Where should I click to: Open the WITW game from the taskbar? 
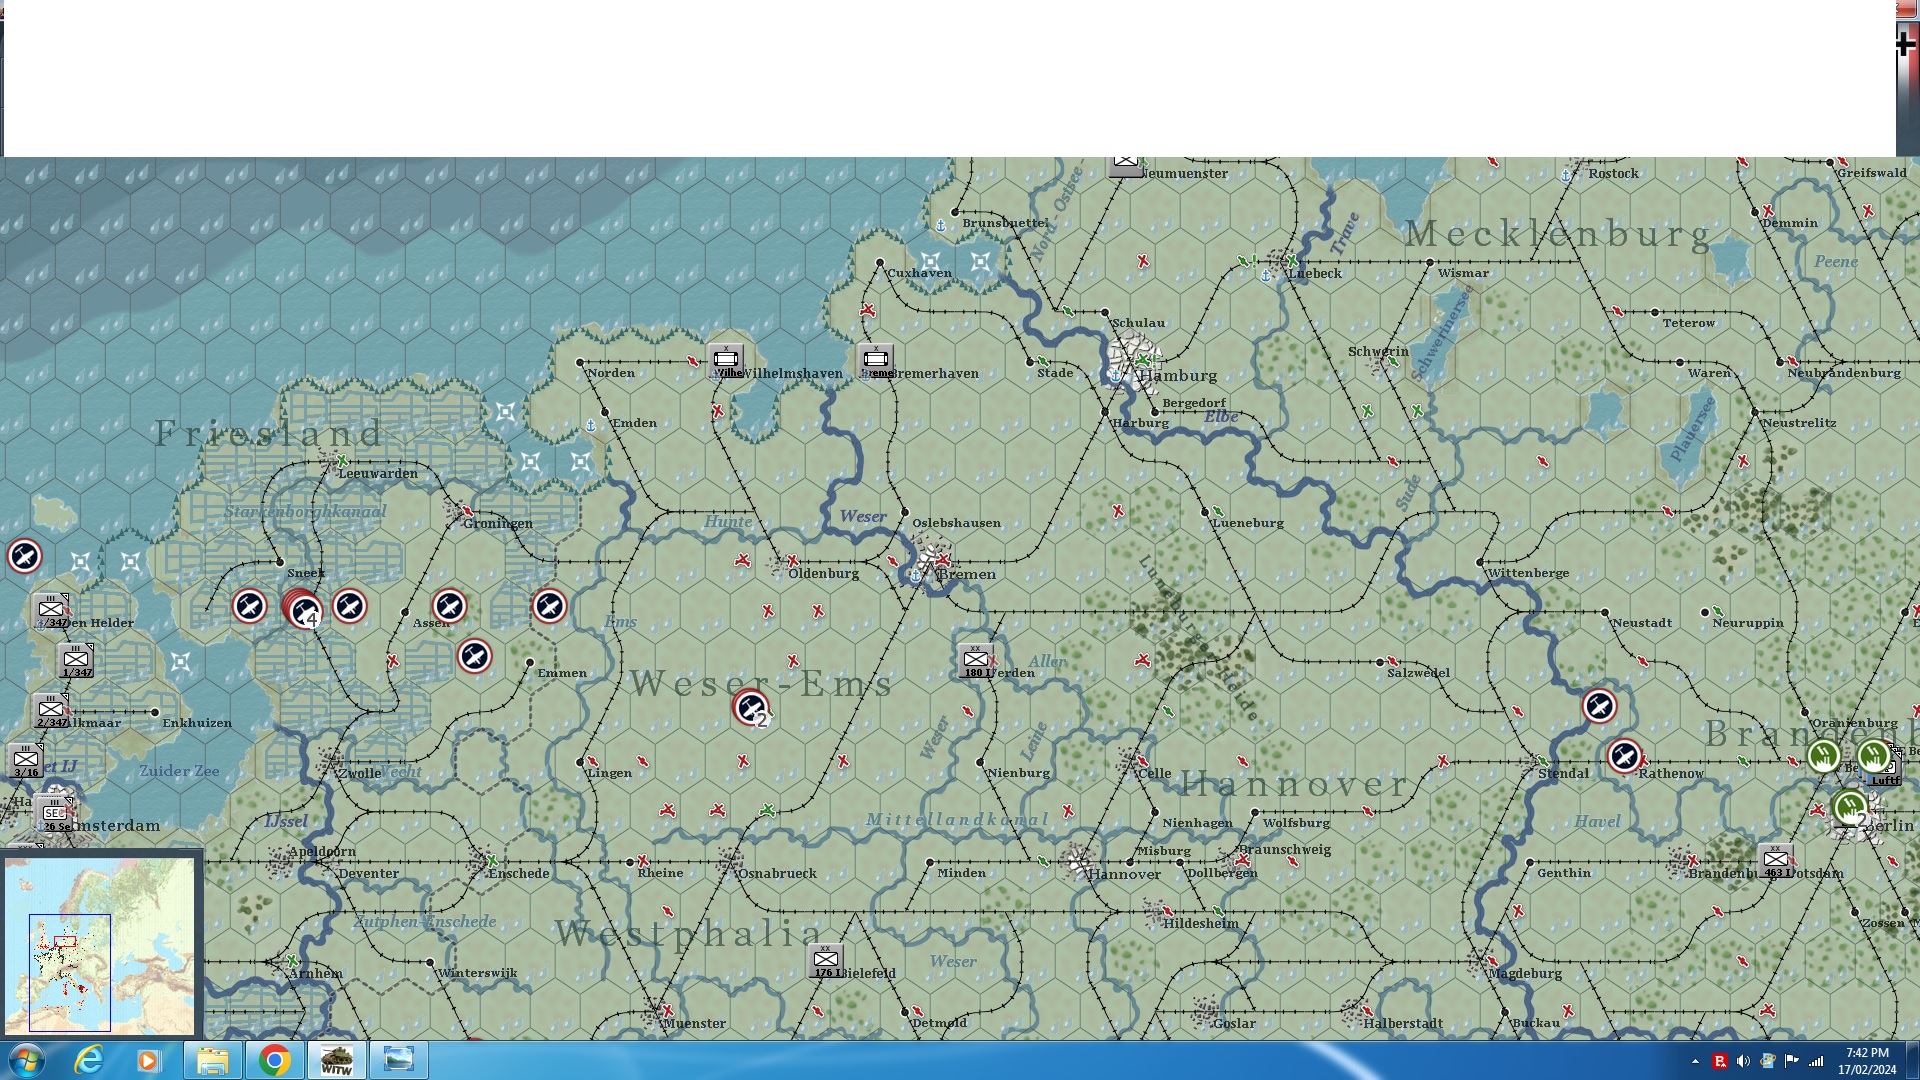click(x=337, y=1060)
